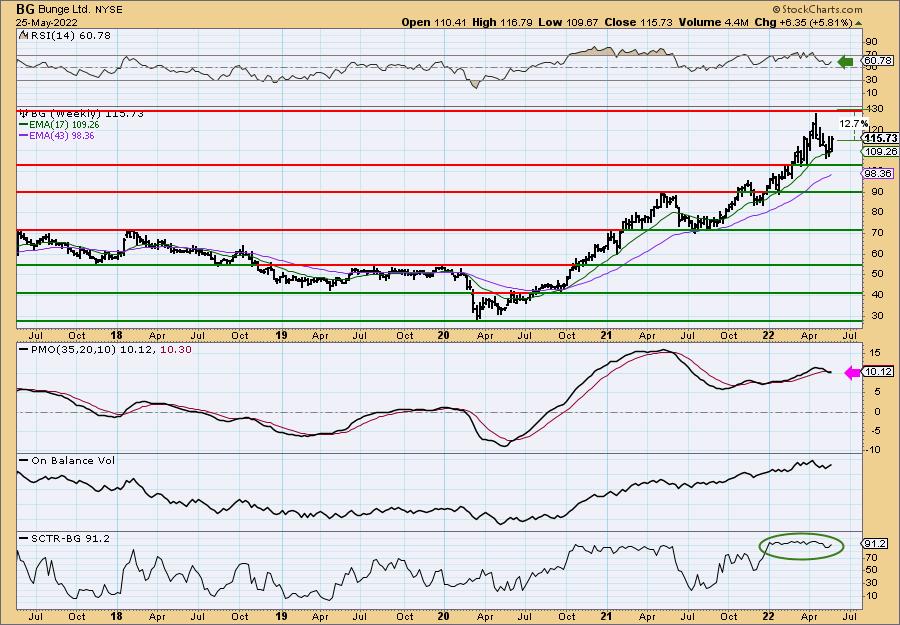Select the Bunge Ltd. company name
The width and height of the screenshot is (900, 625).
(x=62, y=10)
